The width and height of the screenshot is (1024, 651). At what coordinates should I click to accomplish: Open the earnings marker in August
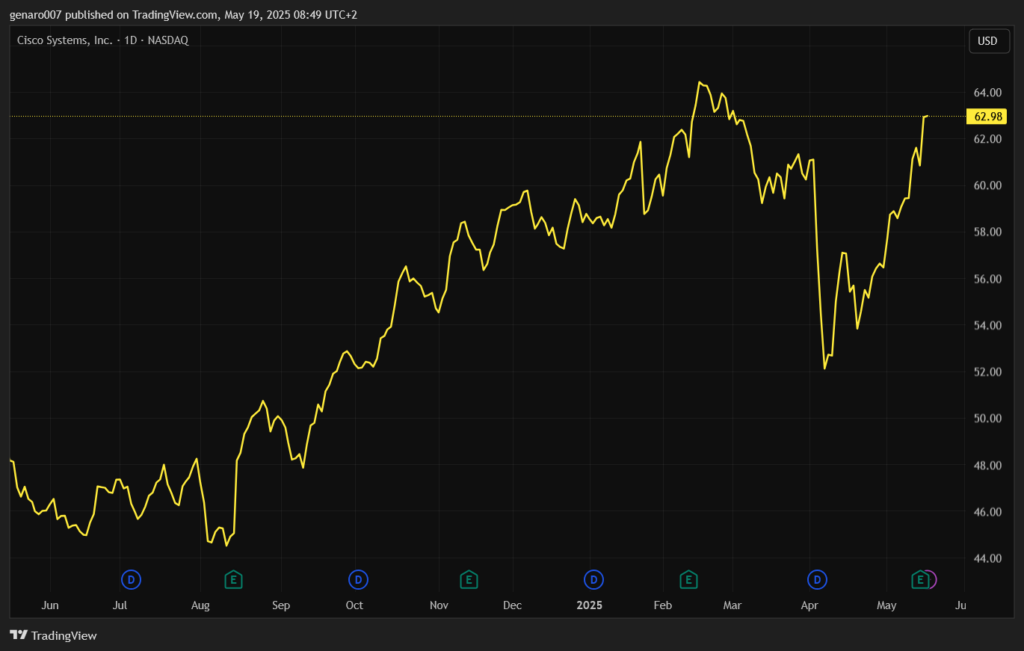[233, 579]
